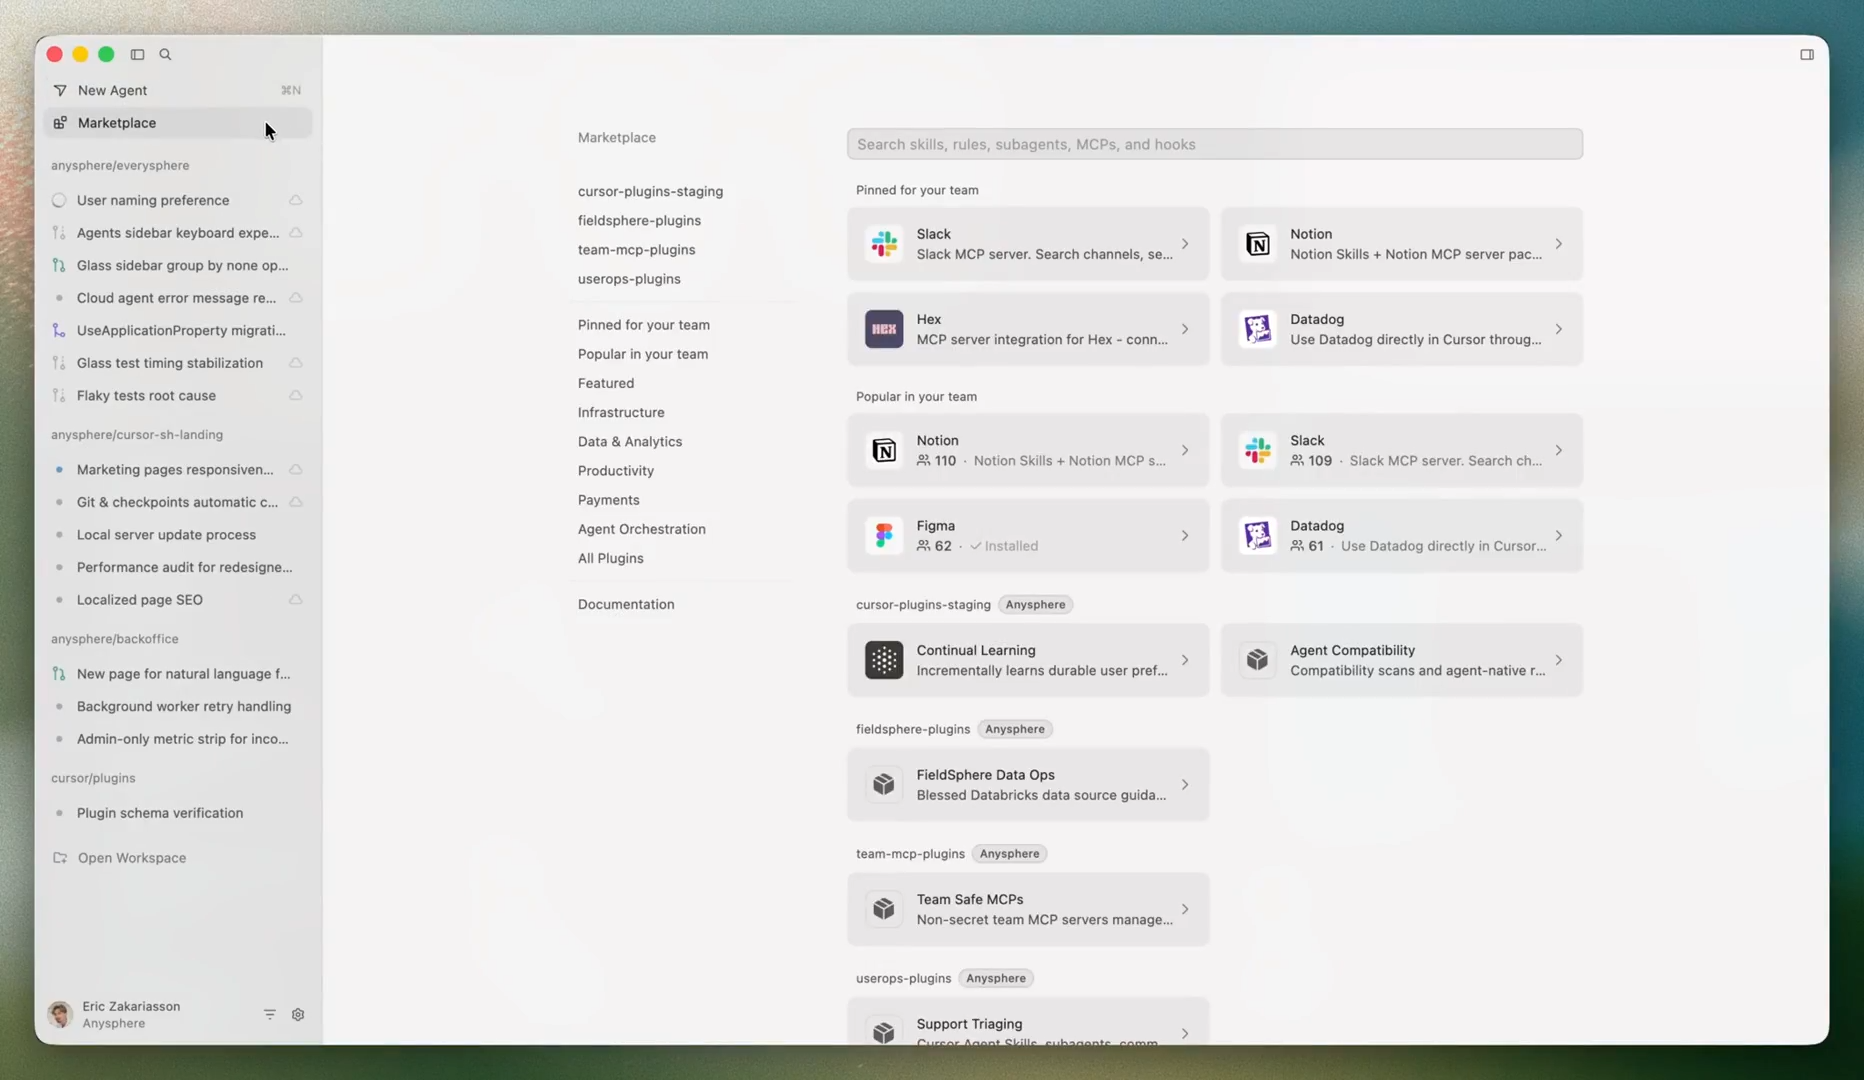Select the Featured category
This screenshot has height=1080, width=1864.
pyautogui.click(x=605, y=383)
